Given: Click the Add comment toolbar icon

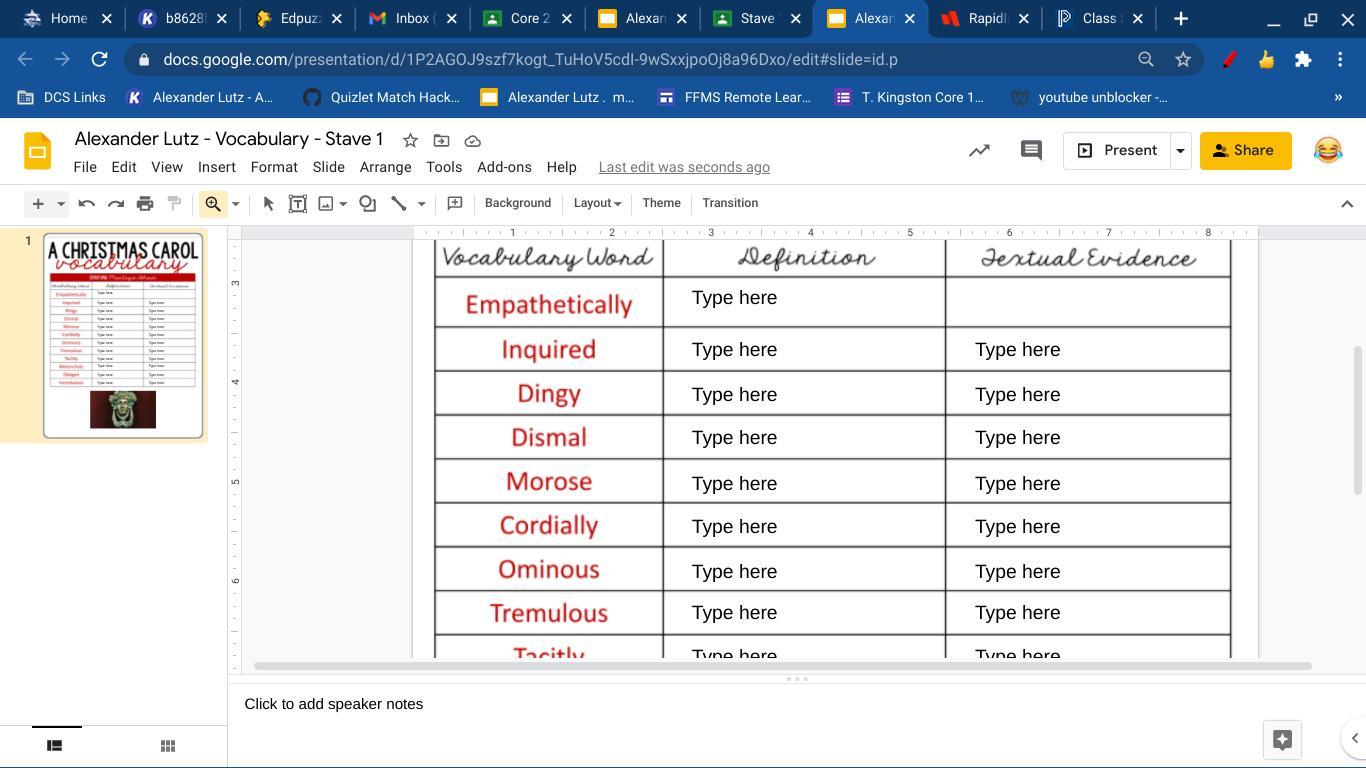Looking at the screenshot, I should (x=454, y=203).
